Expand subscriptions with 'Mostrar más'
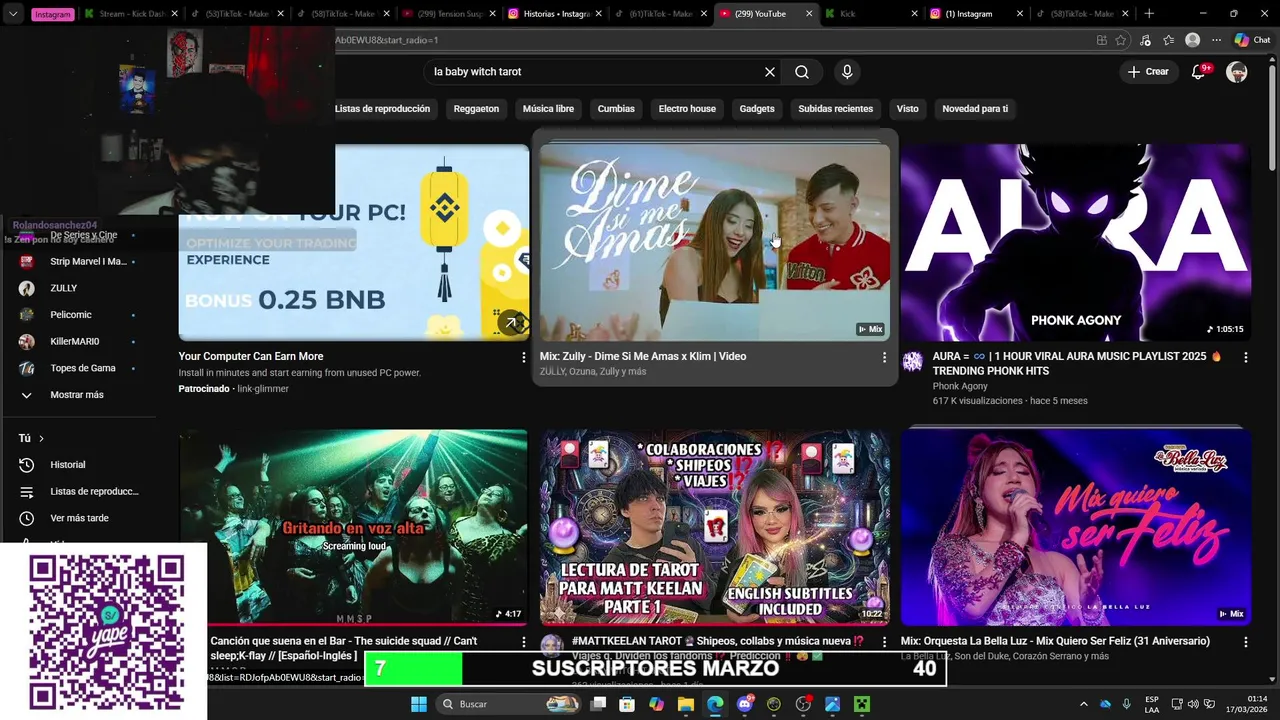 point(78,395)
